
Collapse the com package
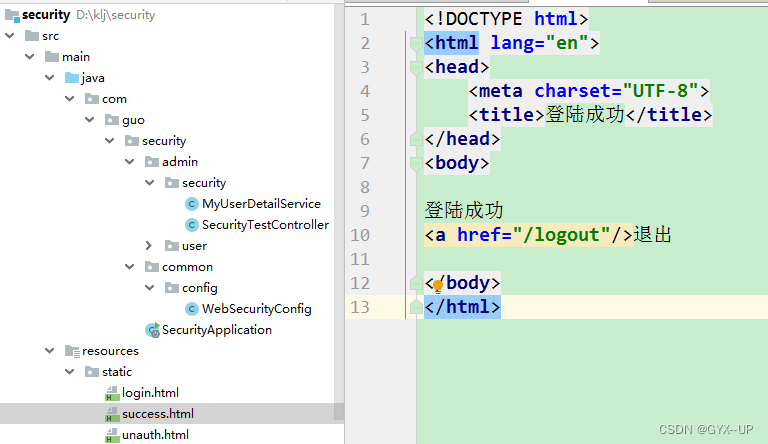click(x=70, y=99)
